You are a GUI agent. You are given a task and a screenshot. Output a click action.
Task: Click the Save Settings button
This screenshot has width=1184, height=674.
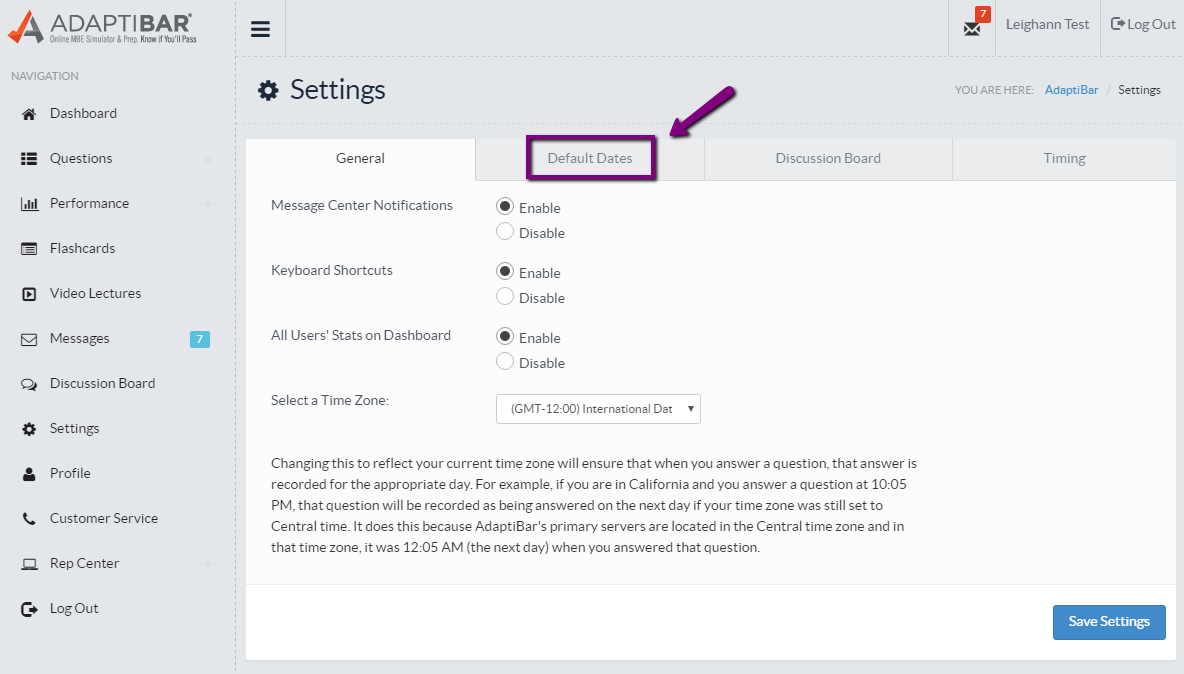(x=1108, y=621)
